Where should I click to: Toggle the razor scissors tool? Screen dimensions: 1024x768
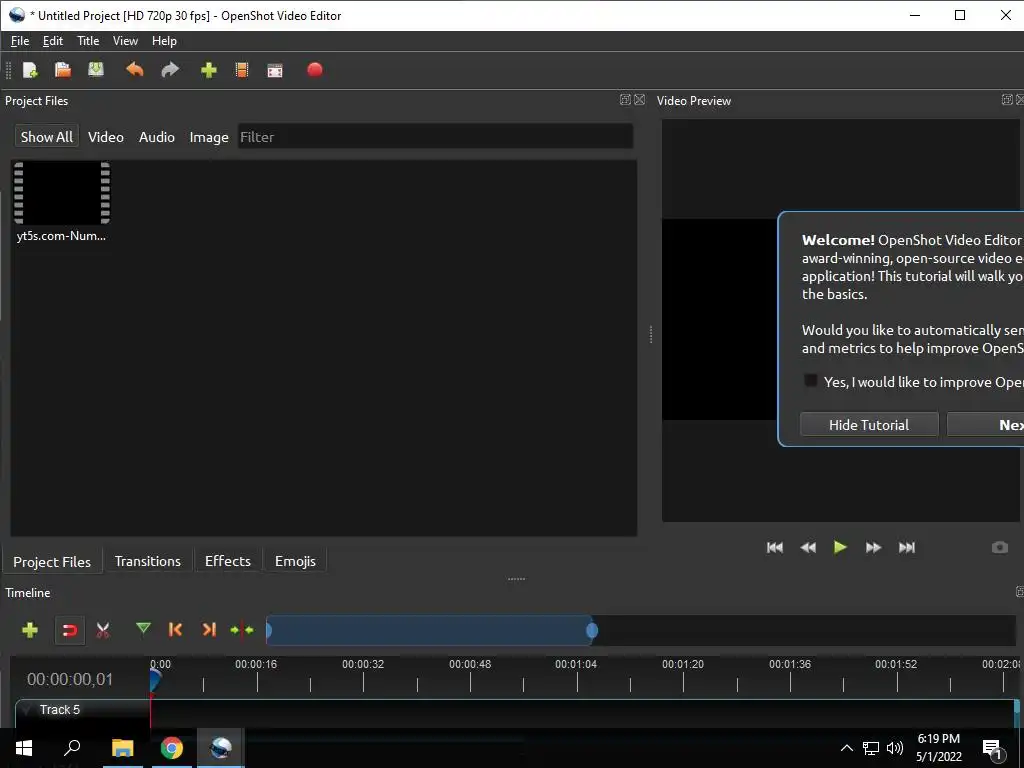[x=103, y=630]
